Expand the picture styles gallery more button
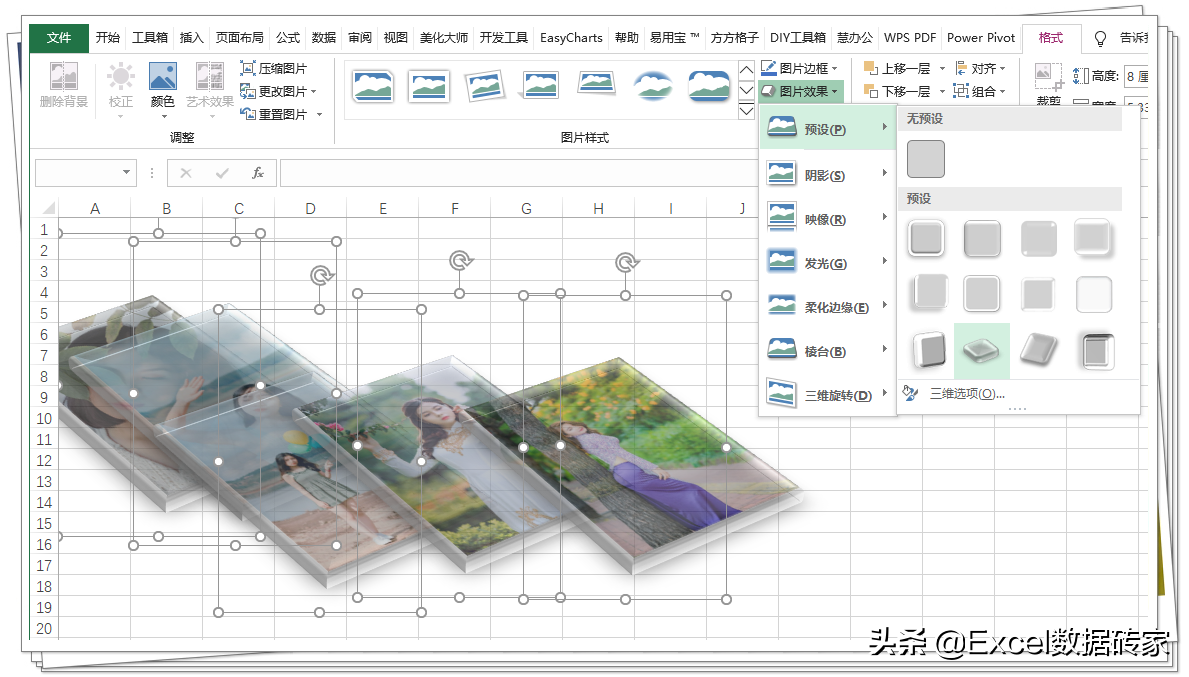1189x677 pixels. point(746,111)
